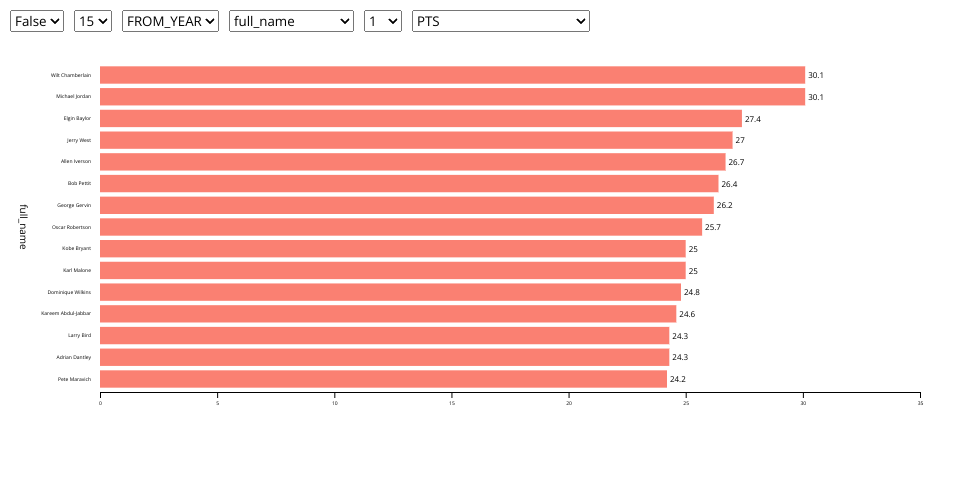This screenshot has width=960, height=500.
Task: Select Oscar Robertson's bar
Action: click(x=401, y=227)
